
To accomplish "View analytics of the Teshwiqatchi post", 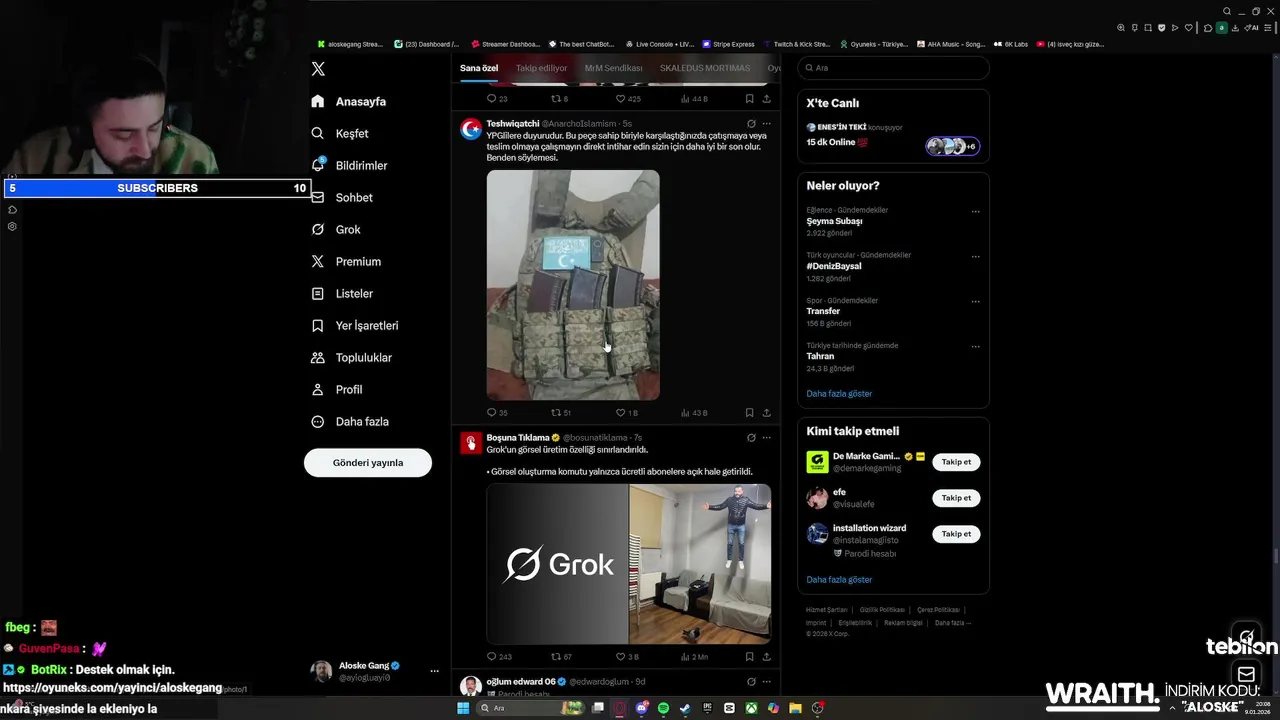I will (694, 412).
